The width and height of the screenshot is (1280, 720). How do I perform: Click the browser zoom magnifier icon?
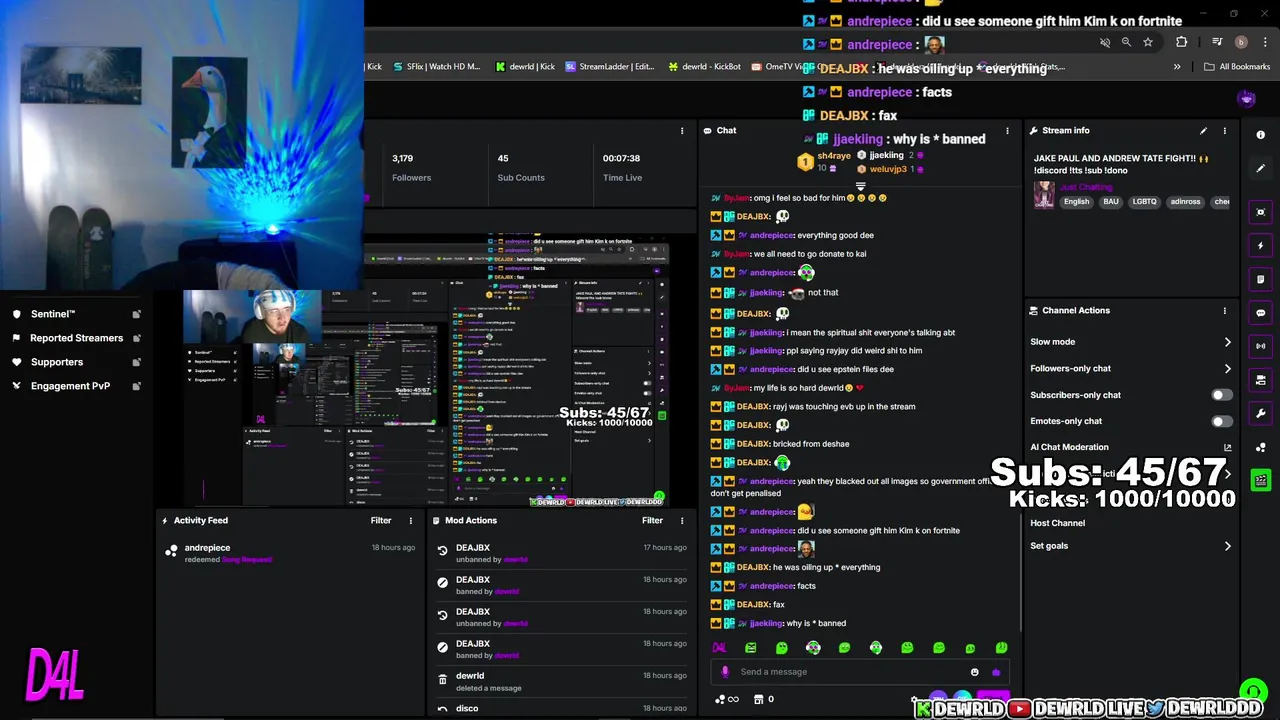(1126, 42)
